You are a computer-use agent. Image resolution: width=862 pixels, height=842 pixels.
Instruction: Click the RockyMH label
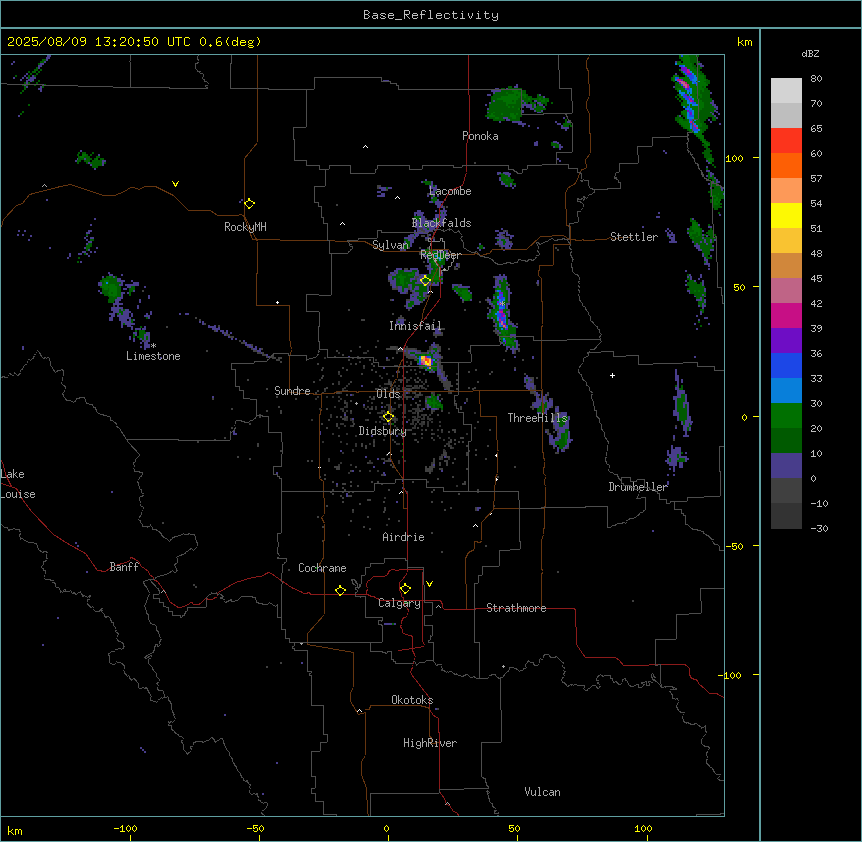pos(245,227)
